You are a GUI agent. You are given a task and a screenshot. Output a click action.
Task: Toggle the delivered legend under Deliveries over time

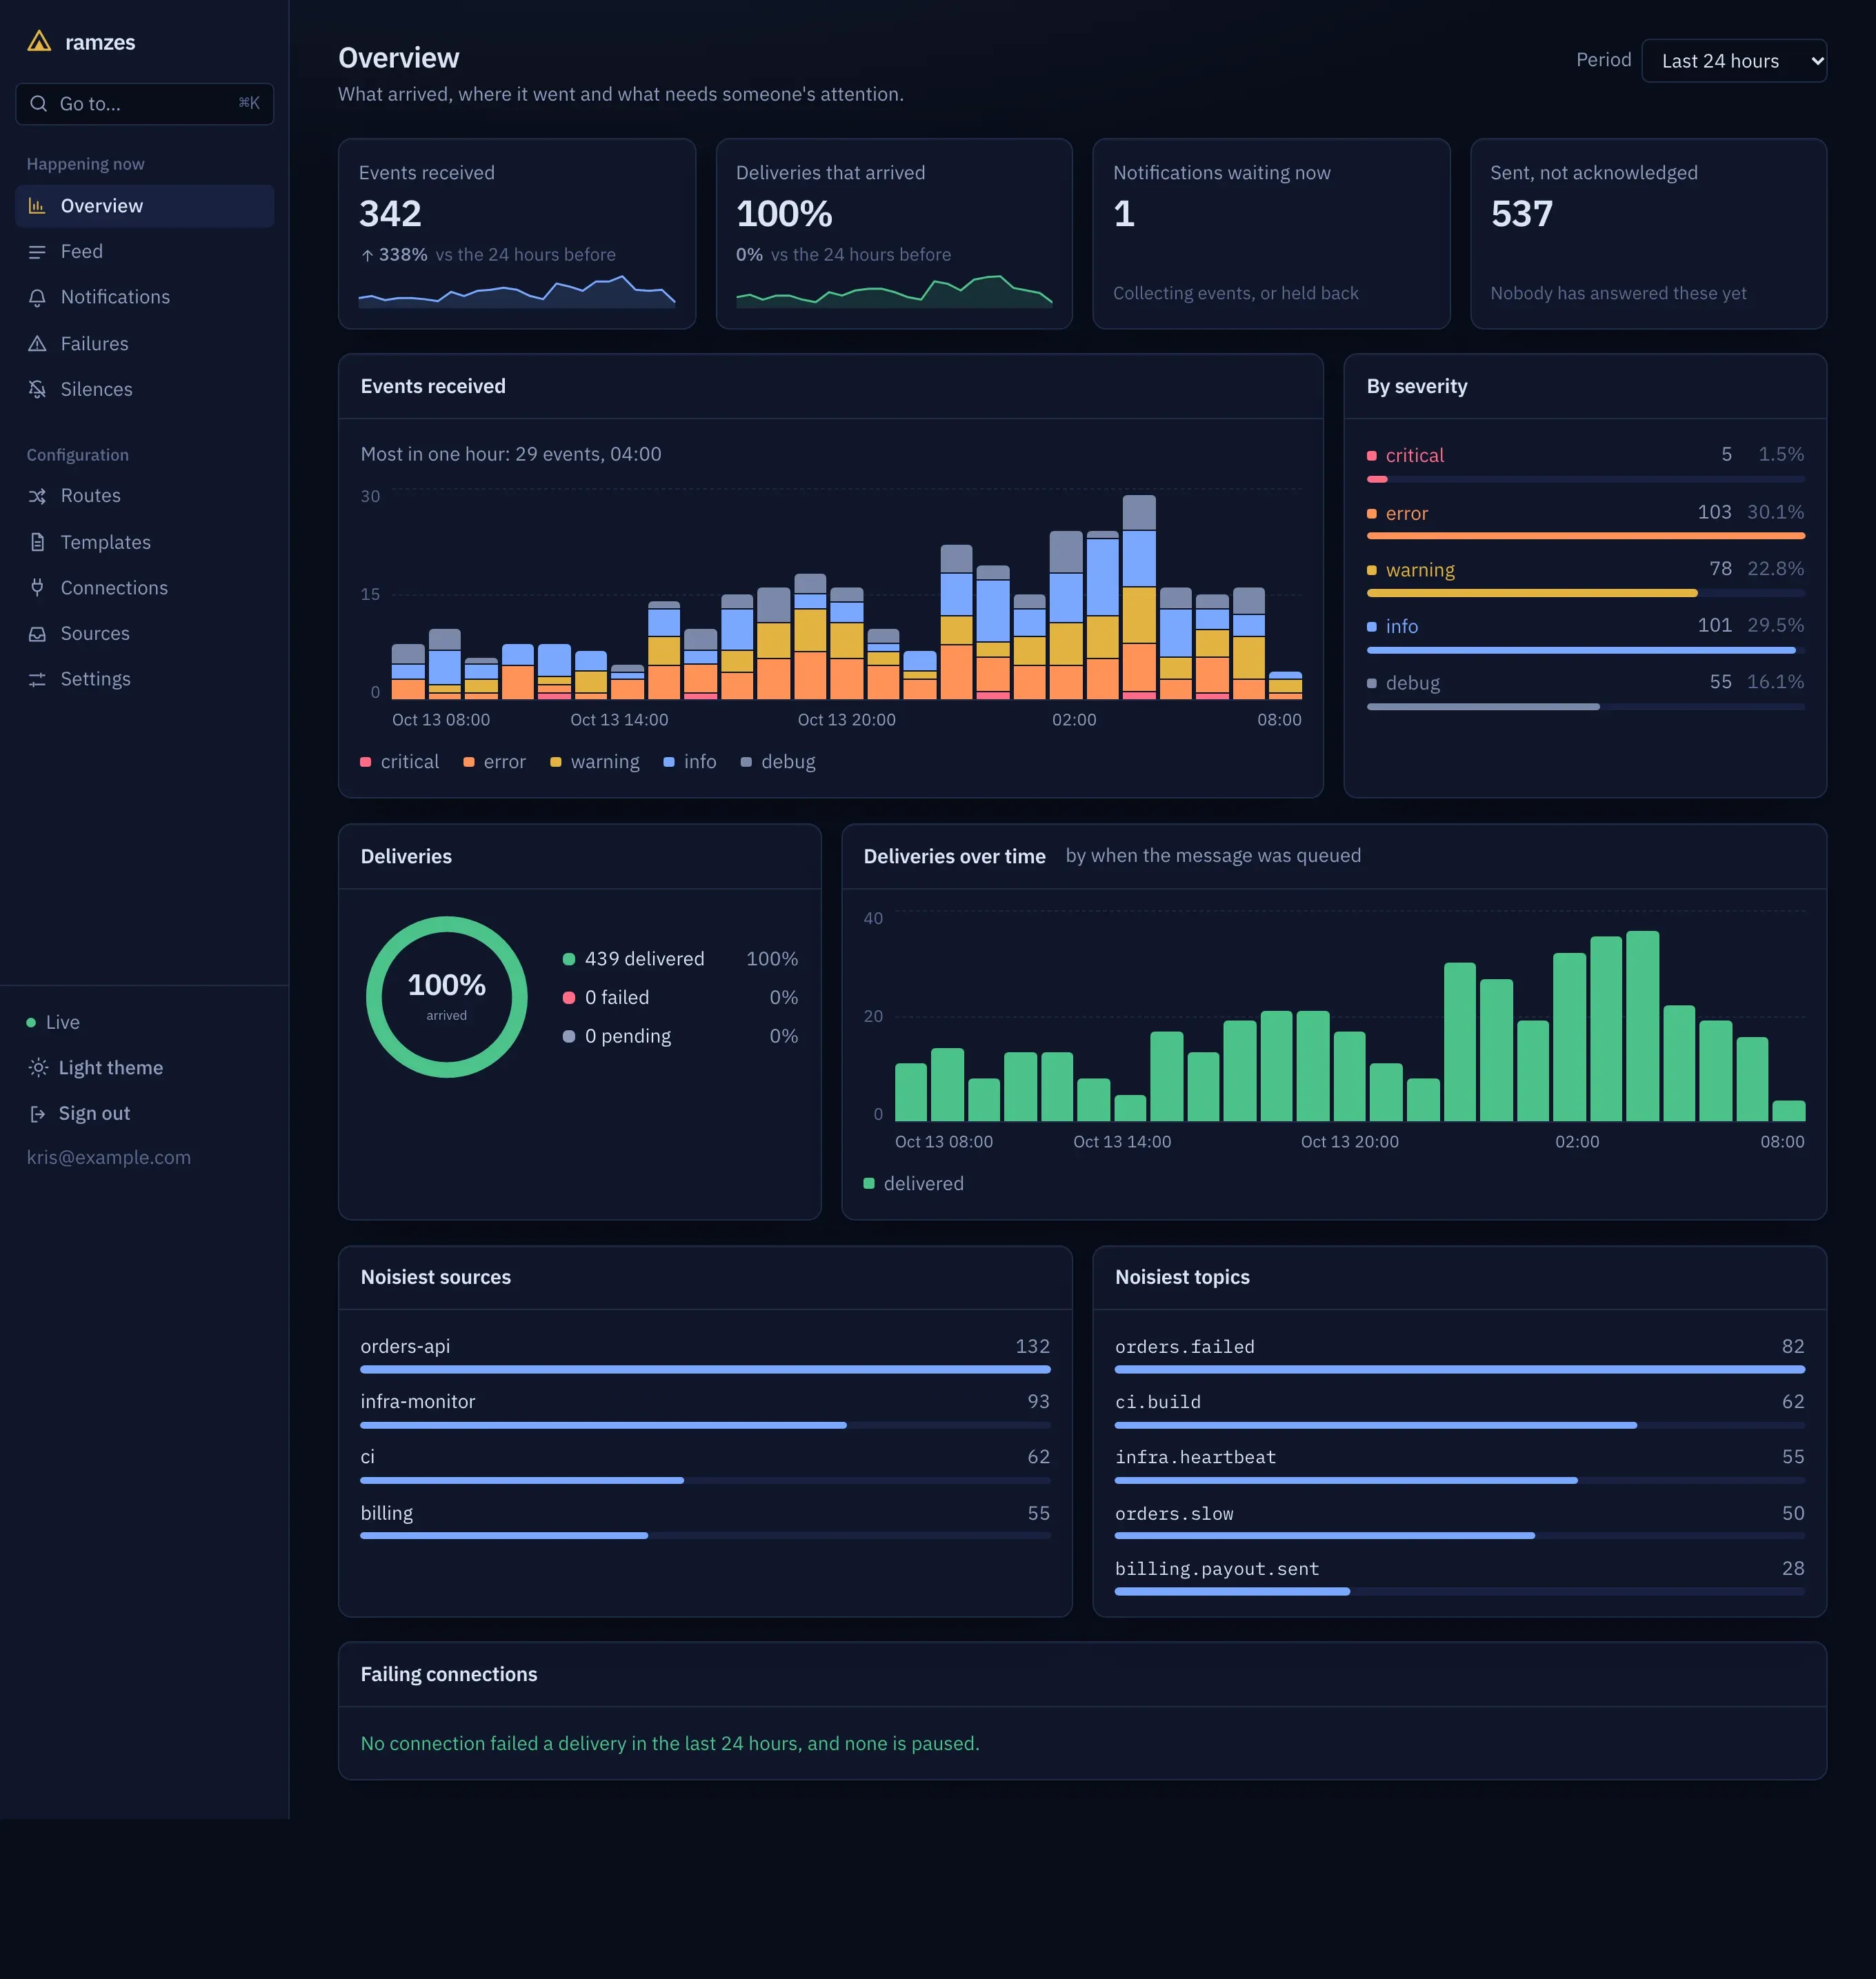click(914, 1184)
